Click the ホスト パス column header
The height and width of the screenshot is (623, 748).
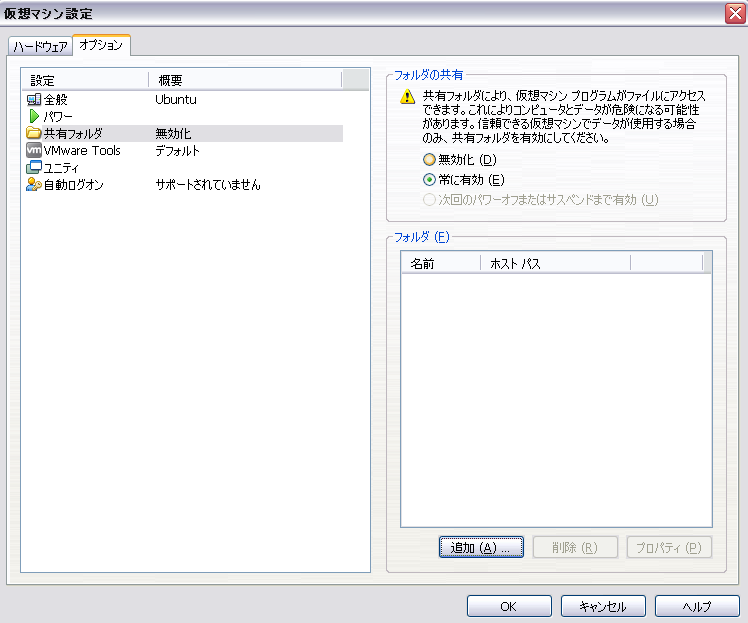555,263
